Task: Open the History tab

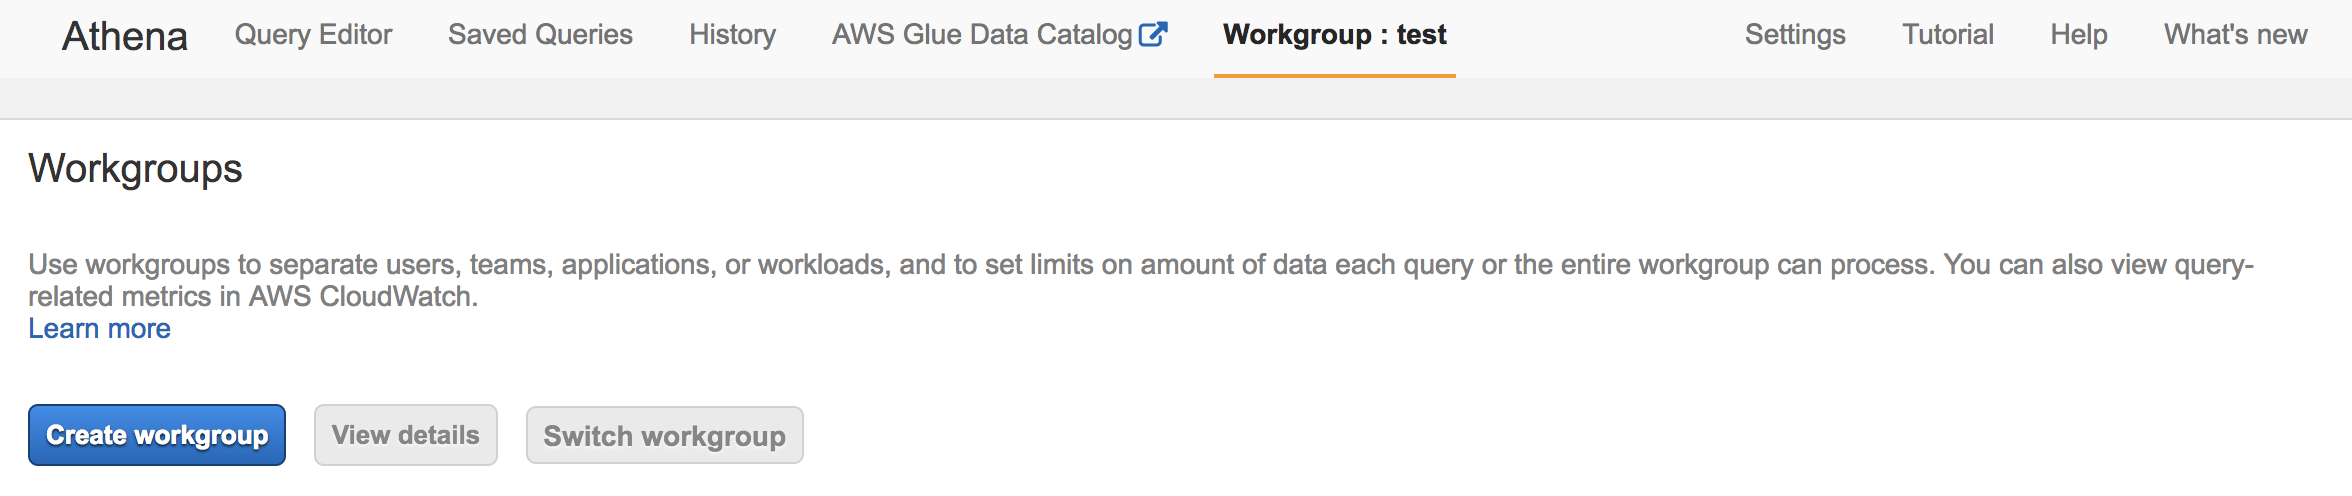Action: [732, 35]
